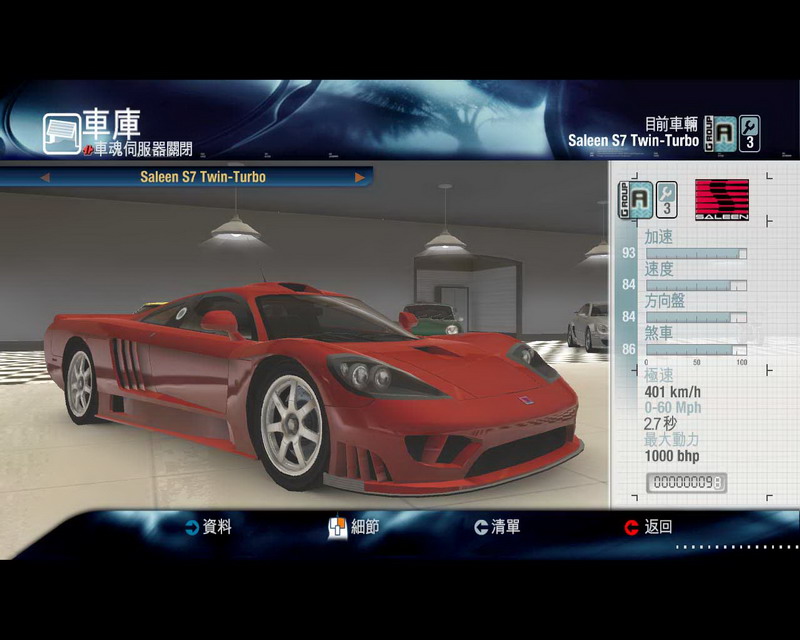This screenshot has height=640, width=800.
Task: Click the odometer counter display
Action: pyautogui.click(x=686, y=483)
